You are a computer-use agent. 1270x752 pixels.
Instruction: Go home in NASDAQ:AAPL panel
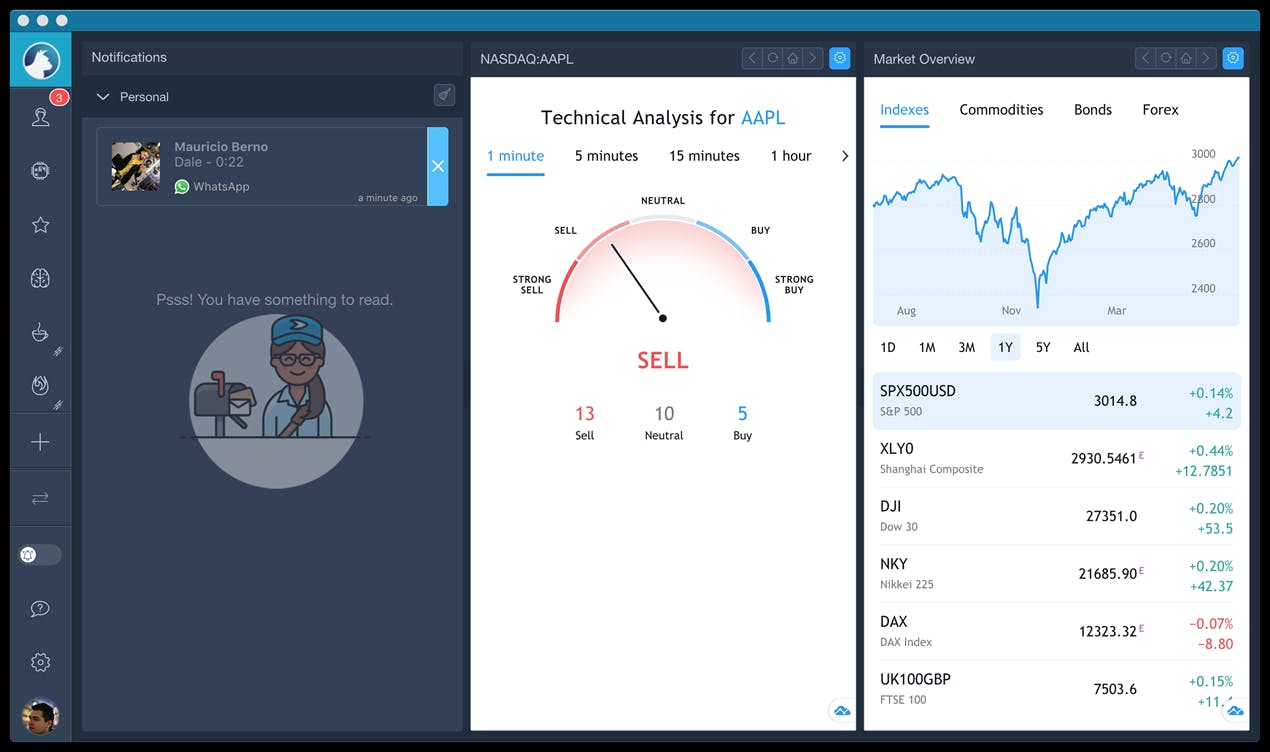click(793, 58)
